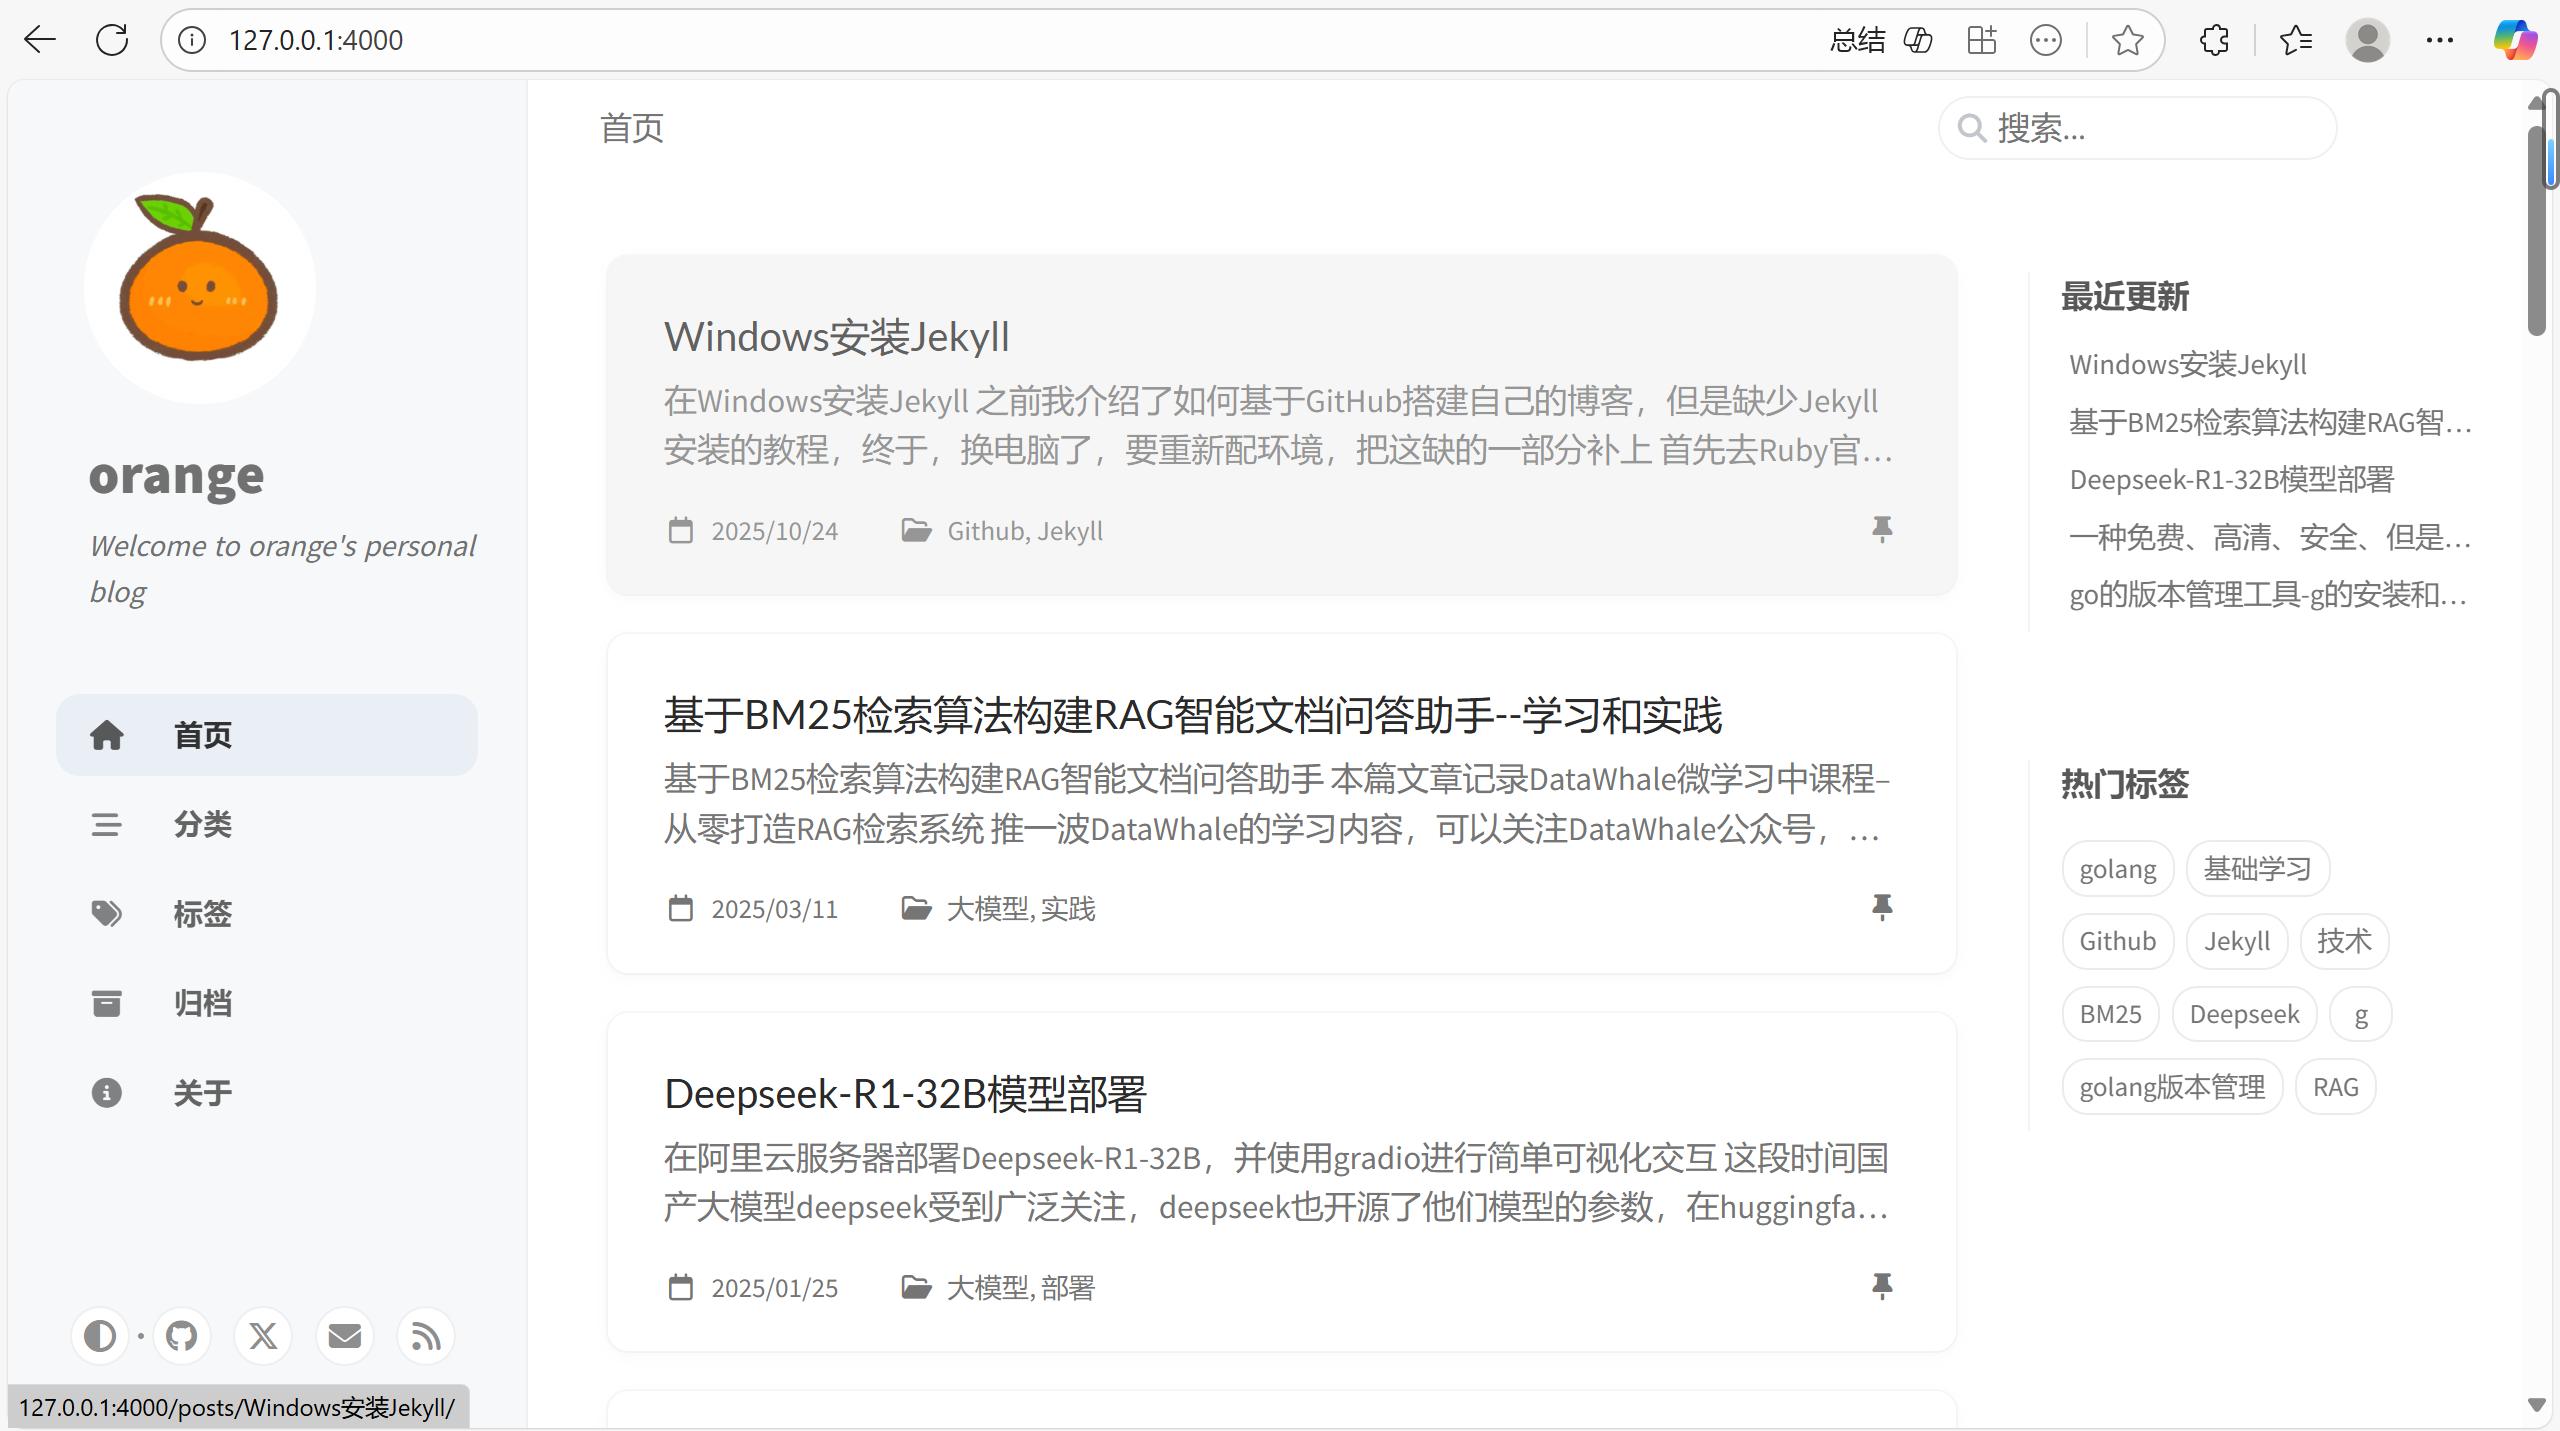The image size is (2560, 1431).
Task: Open the RSS feed icon
Action: pos(427,1336)
